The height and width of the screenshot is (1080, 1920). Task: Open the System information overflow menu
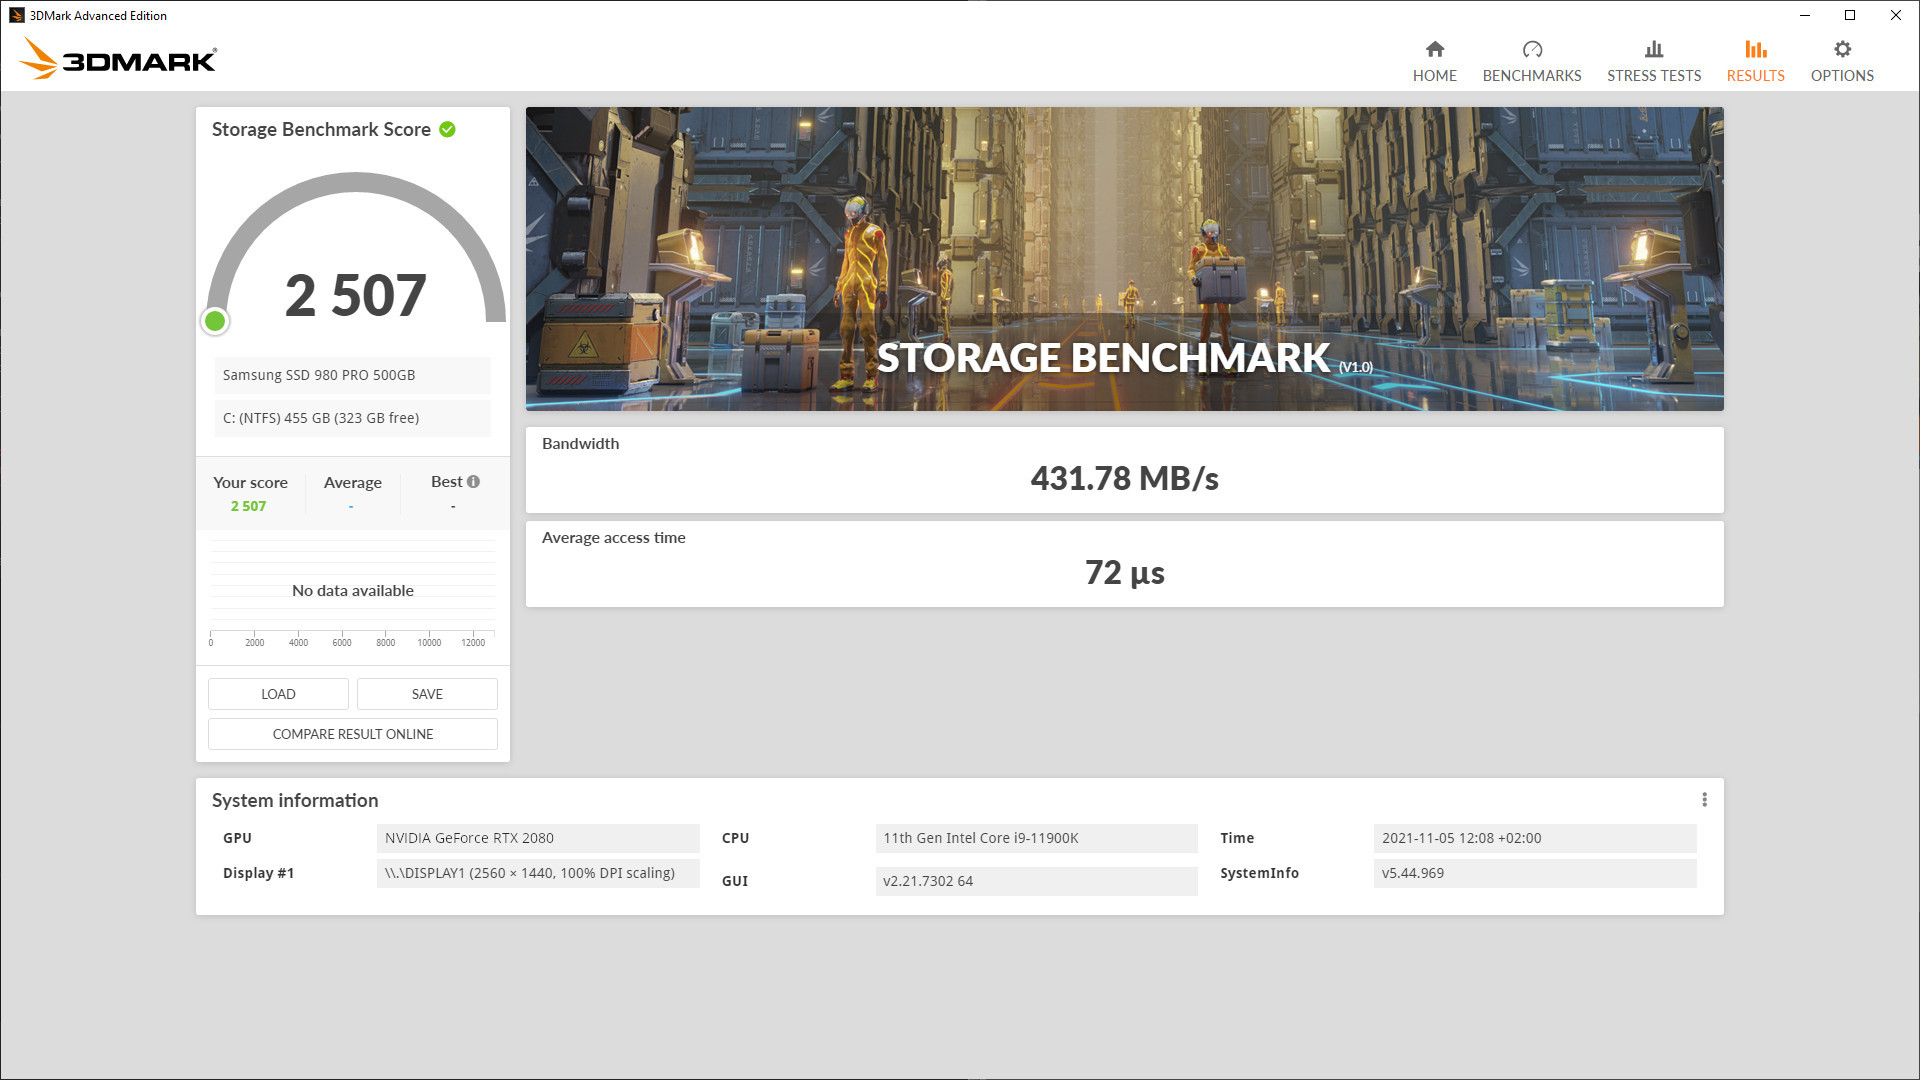click(x=1705, y=799)
